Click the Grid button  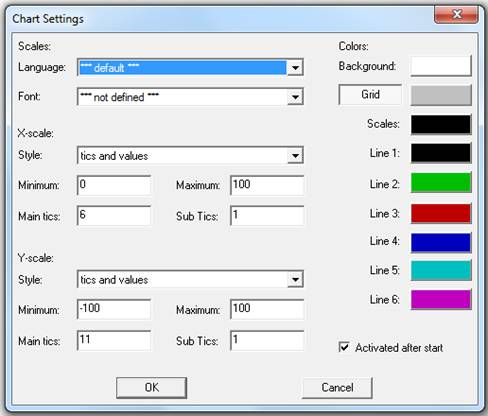click(x=370, y=95)
